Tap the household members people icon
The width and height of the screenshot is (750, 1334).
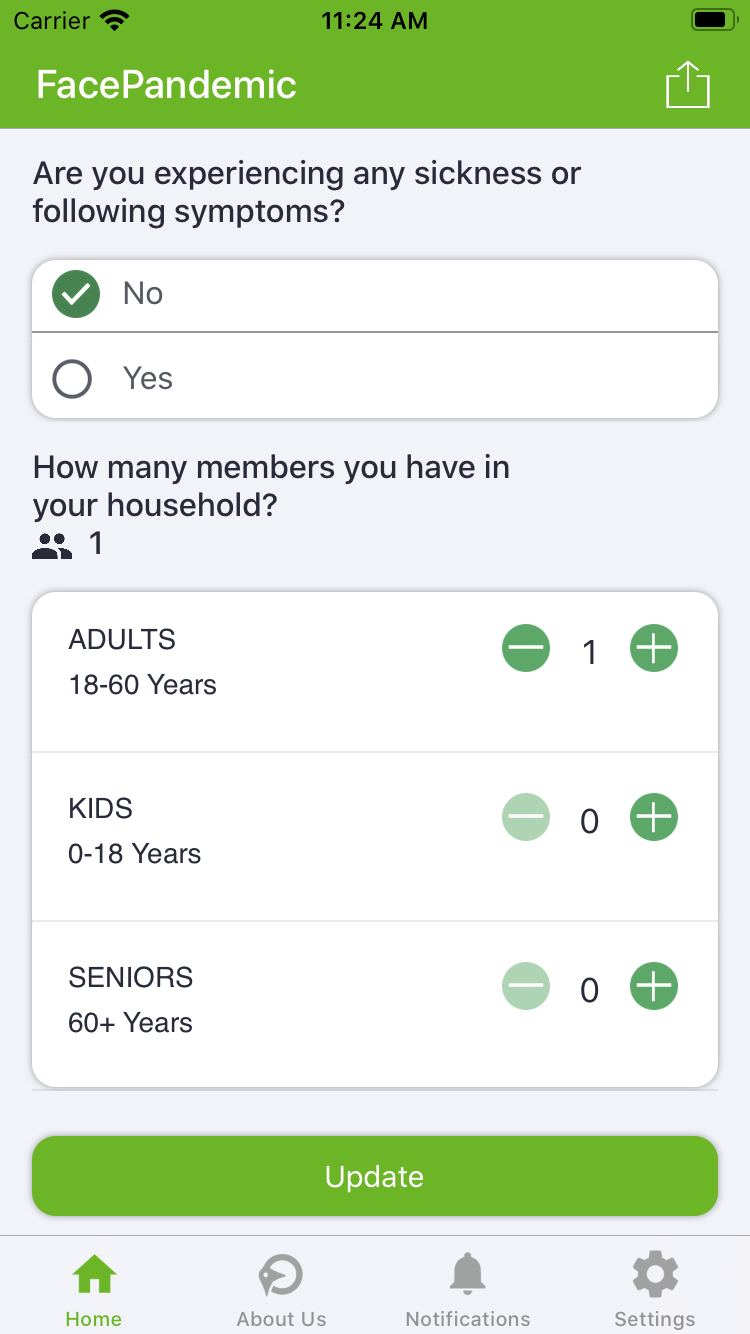53,546
